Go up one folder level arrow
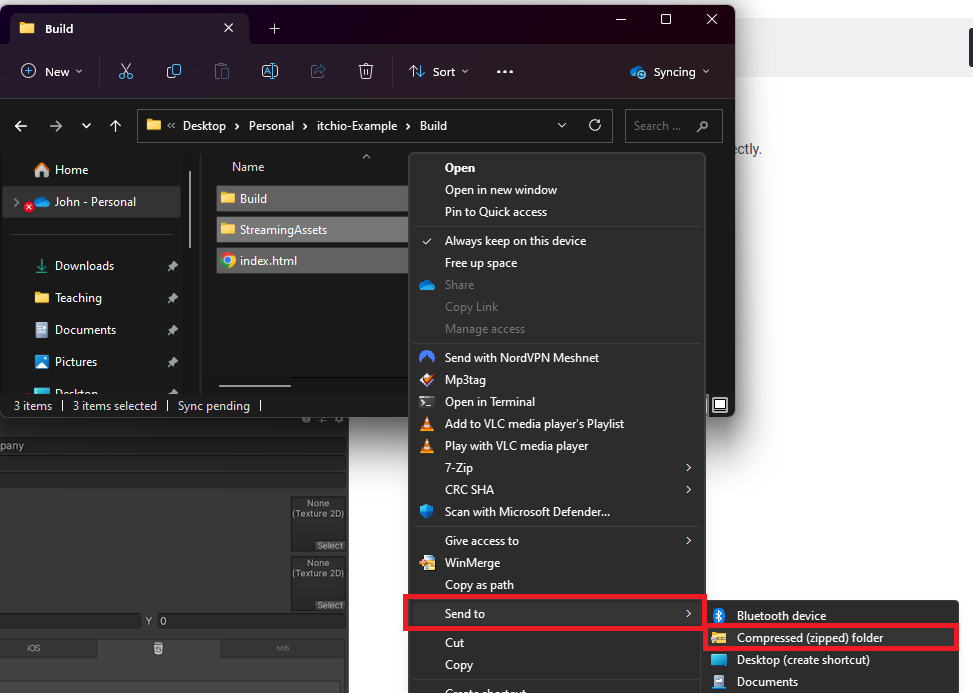 [115, 126]
